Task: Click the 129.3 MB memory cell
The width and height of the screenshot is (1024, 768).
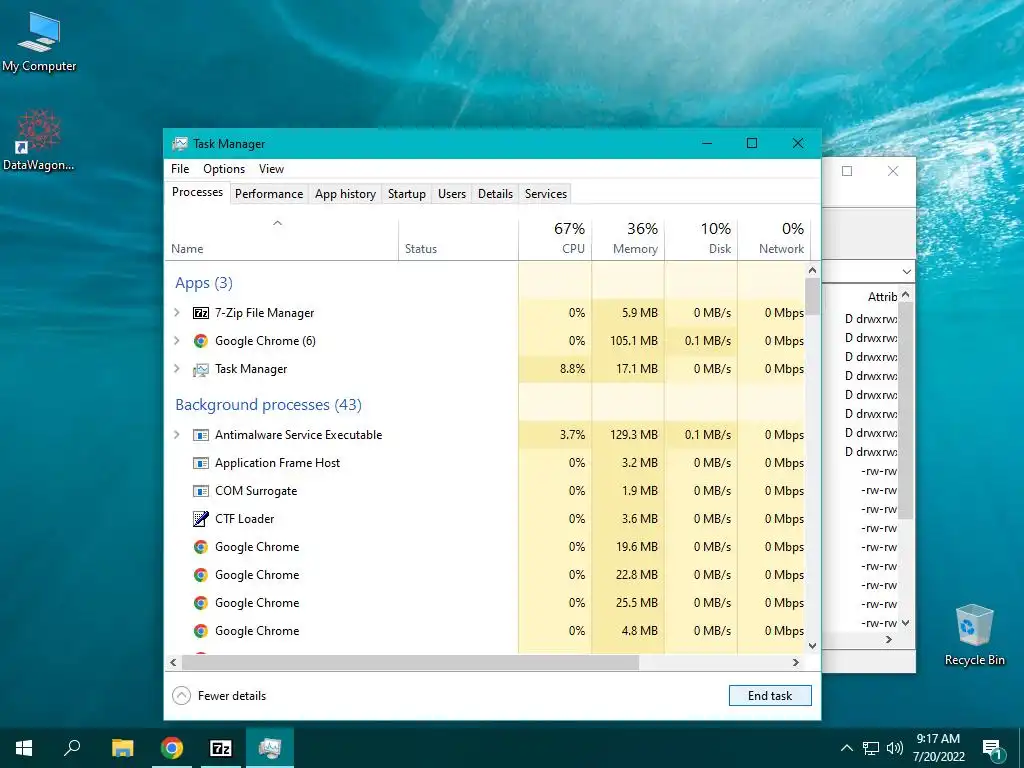Action: pyautogui.click(x=628, y=435)
